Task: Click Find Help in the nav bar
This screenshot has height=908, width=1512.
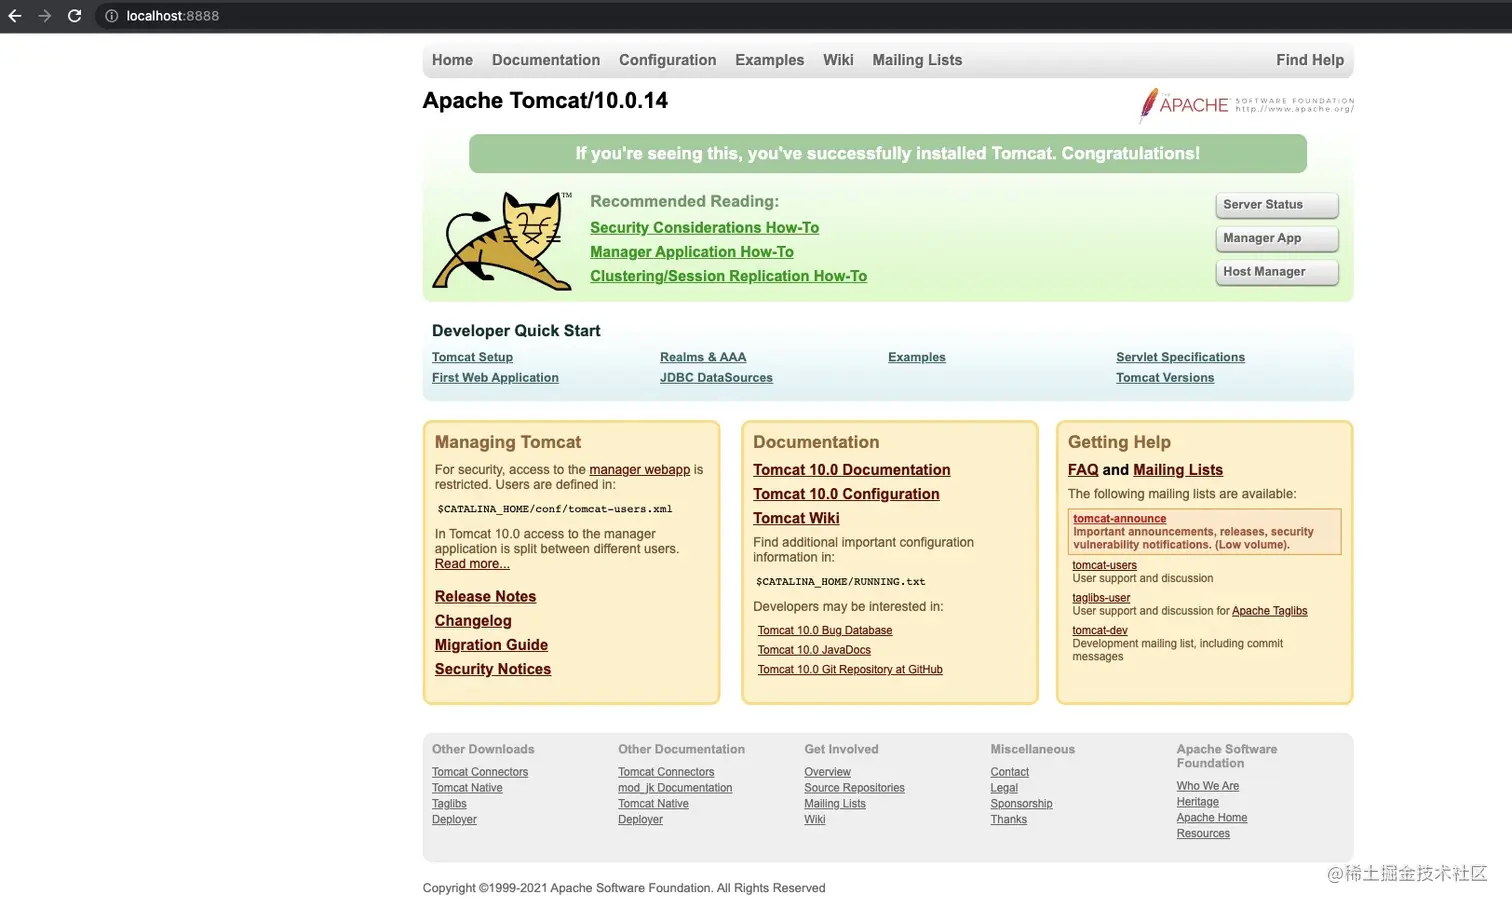Action: coord(1310,60)
